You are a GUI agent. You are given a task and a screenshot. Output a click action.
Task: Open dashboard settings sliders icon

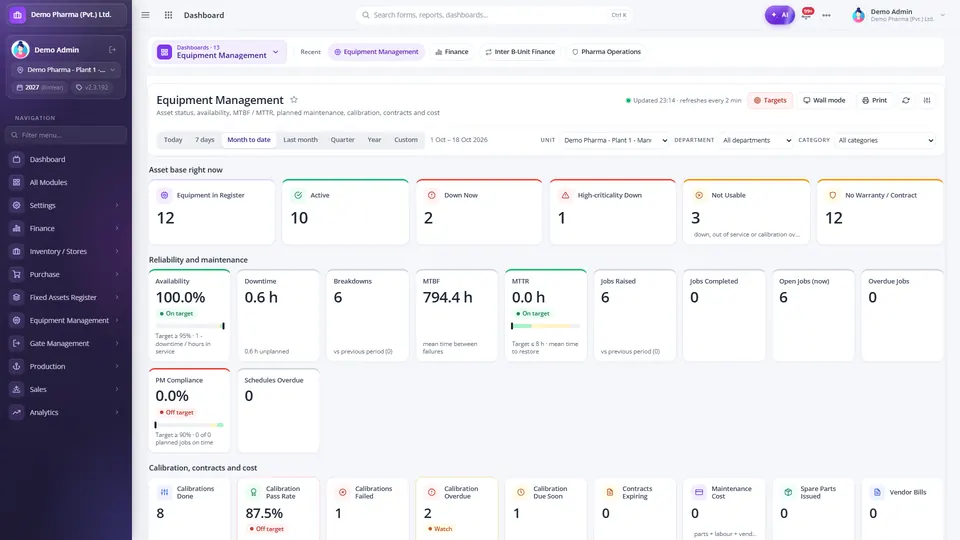click(x=927, y=100)
